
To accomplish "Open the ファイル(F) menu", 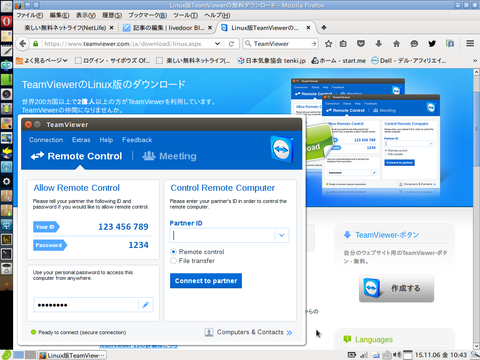I will click(29, 15).
